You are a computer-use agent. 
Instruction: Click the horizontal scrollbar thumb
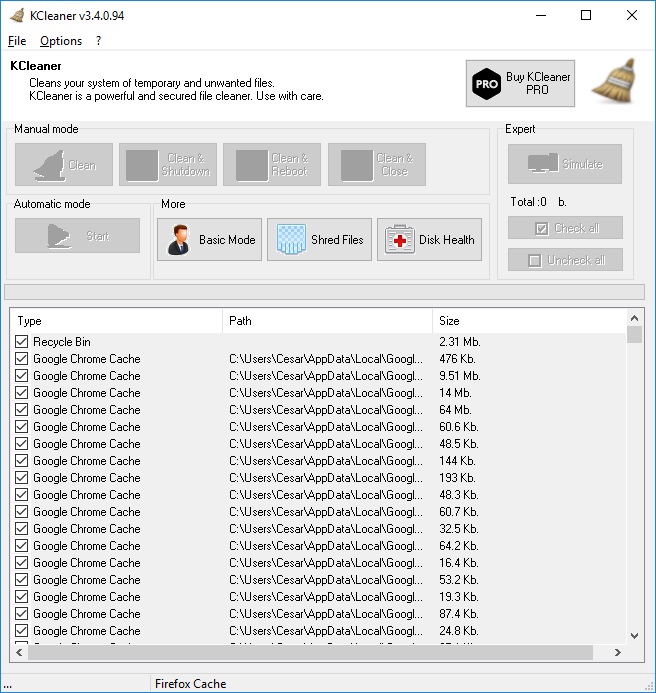(310, 652)
